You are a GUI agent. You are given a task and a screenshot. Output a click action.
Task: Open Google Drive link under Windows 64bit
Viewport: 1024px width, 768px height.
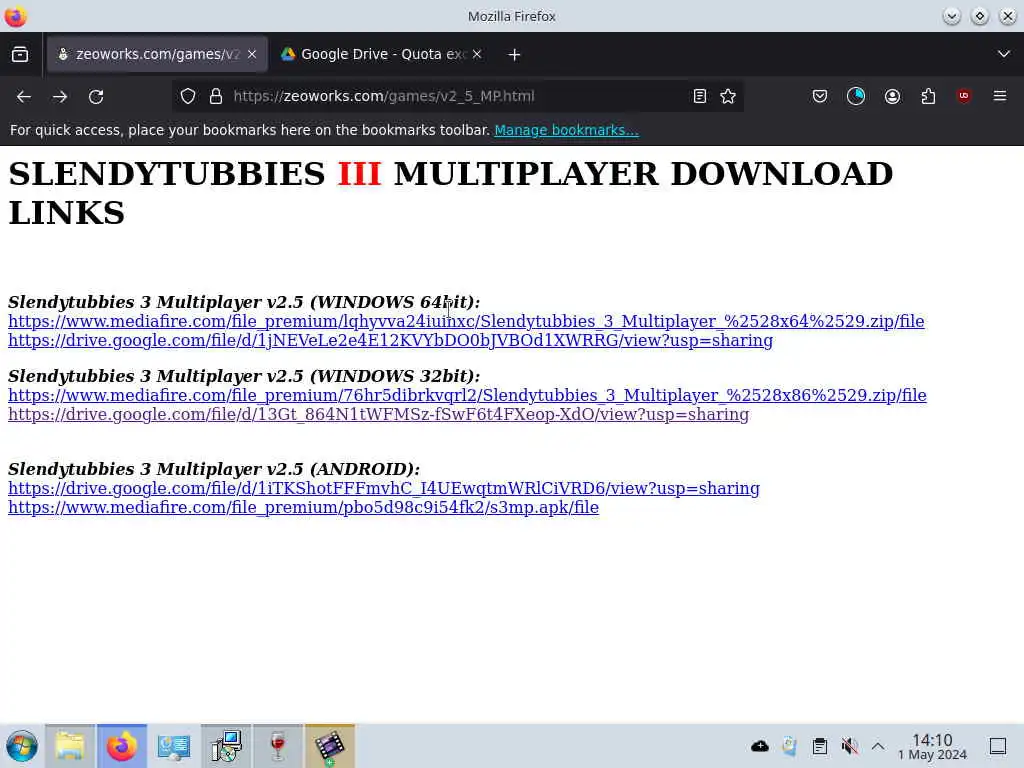pyautogui.click(x=391, y=340)
